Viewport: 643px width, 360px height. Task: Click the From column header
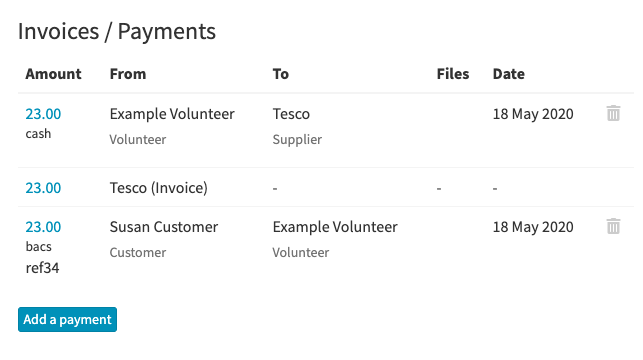coord(128,74)
